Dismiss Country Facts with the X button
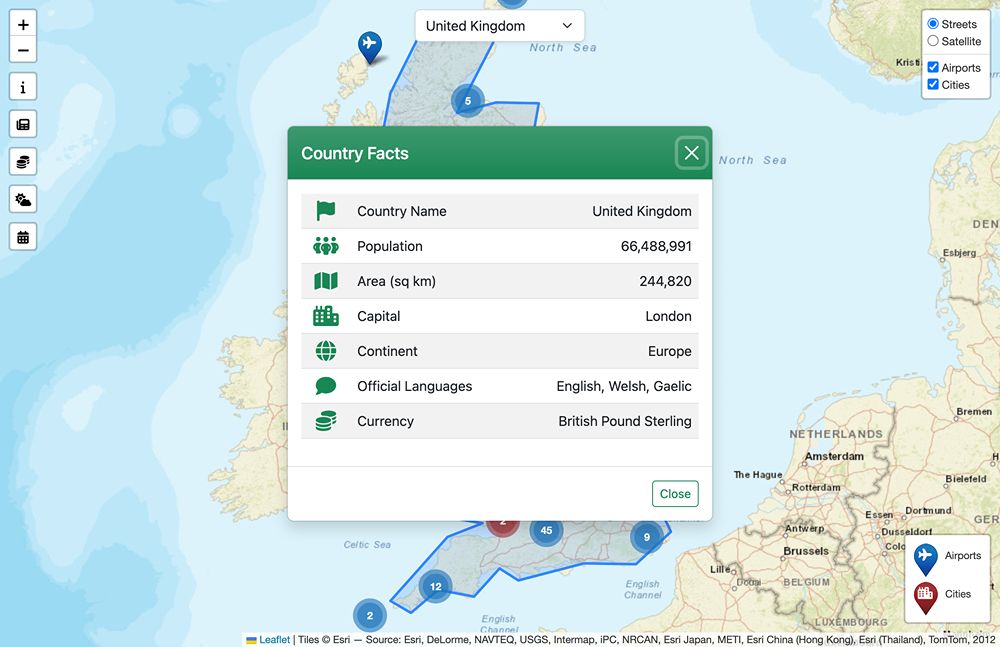The height and width of the screenshot is (647, 1000). [x=691, y=153]
